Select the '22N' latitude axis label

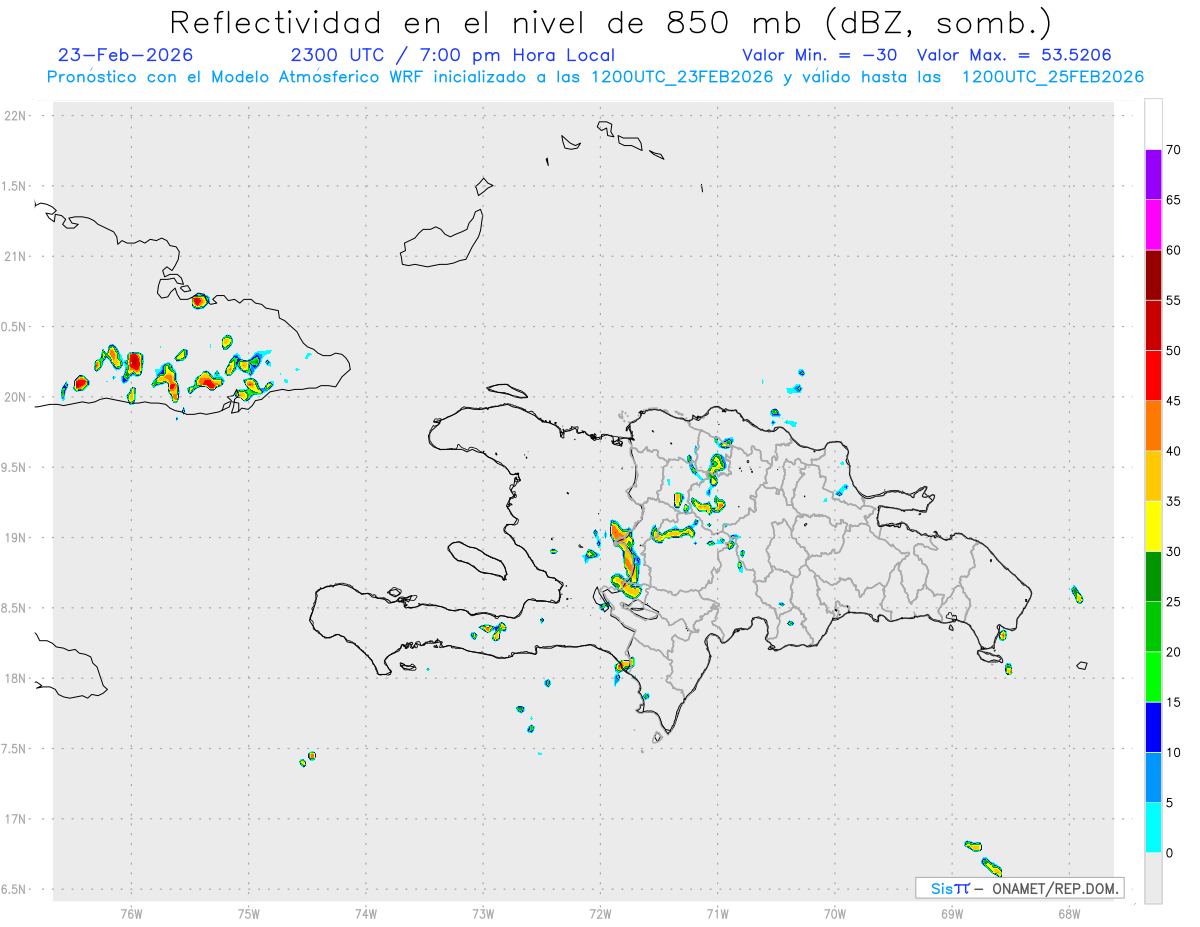tap(16, 116)
